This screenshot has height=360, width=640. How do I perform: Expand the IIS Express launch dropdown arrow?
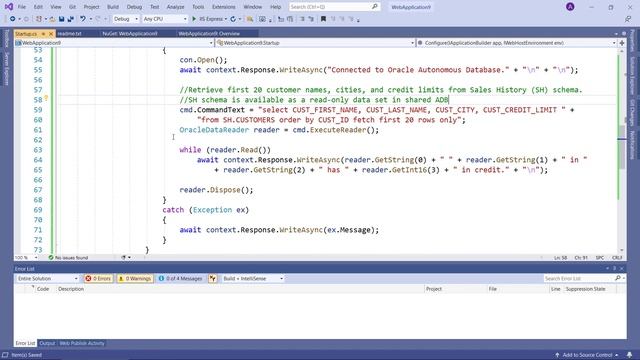pos(226,19)
